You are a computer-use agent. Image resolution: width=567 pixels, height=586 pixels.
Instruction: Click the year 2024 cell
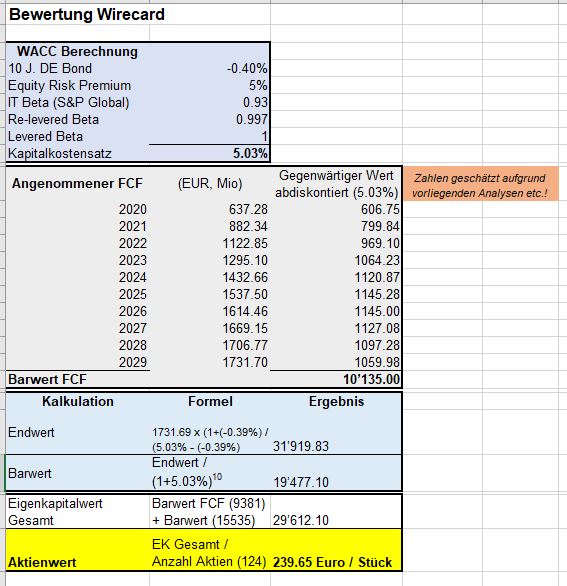coord(133,277)
